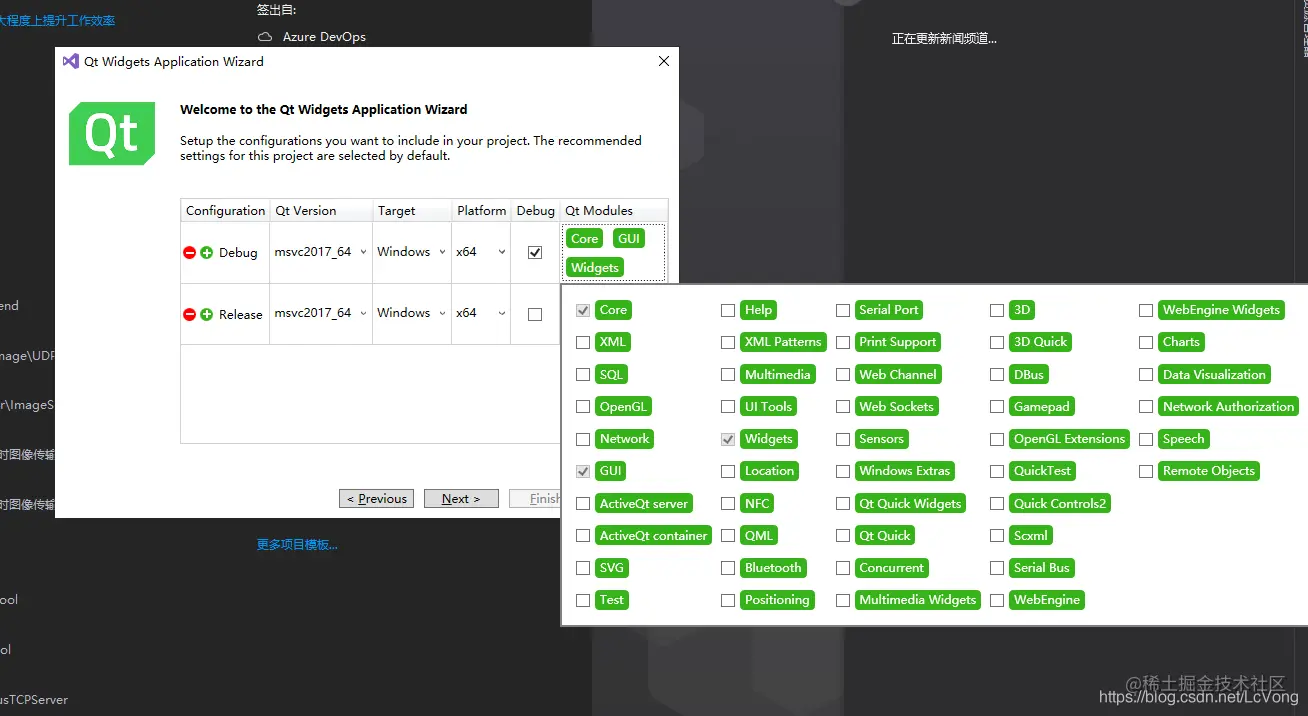Enable the Concurrent module checkbox

click(x=843, y=568)
